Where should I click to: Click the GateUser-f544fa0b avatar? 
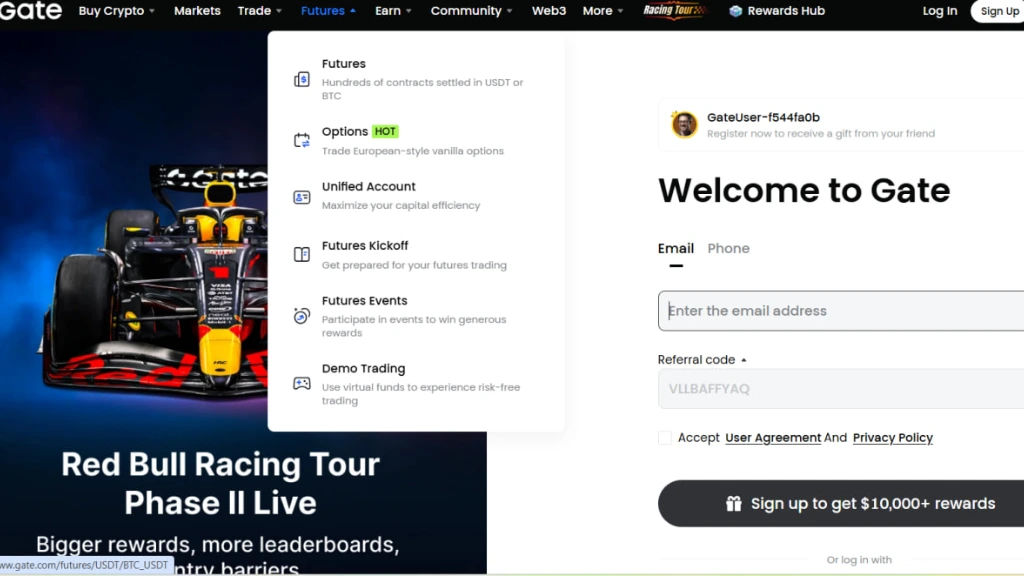coord(684,124)
